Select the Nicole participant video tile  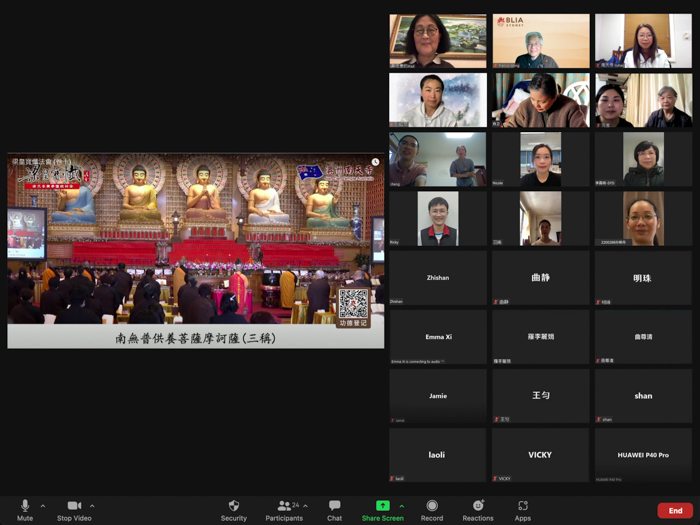tap(541, 159)
